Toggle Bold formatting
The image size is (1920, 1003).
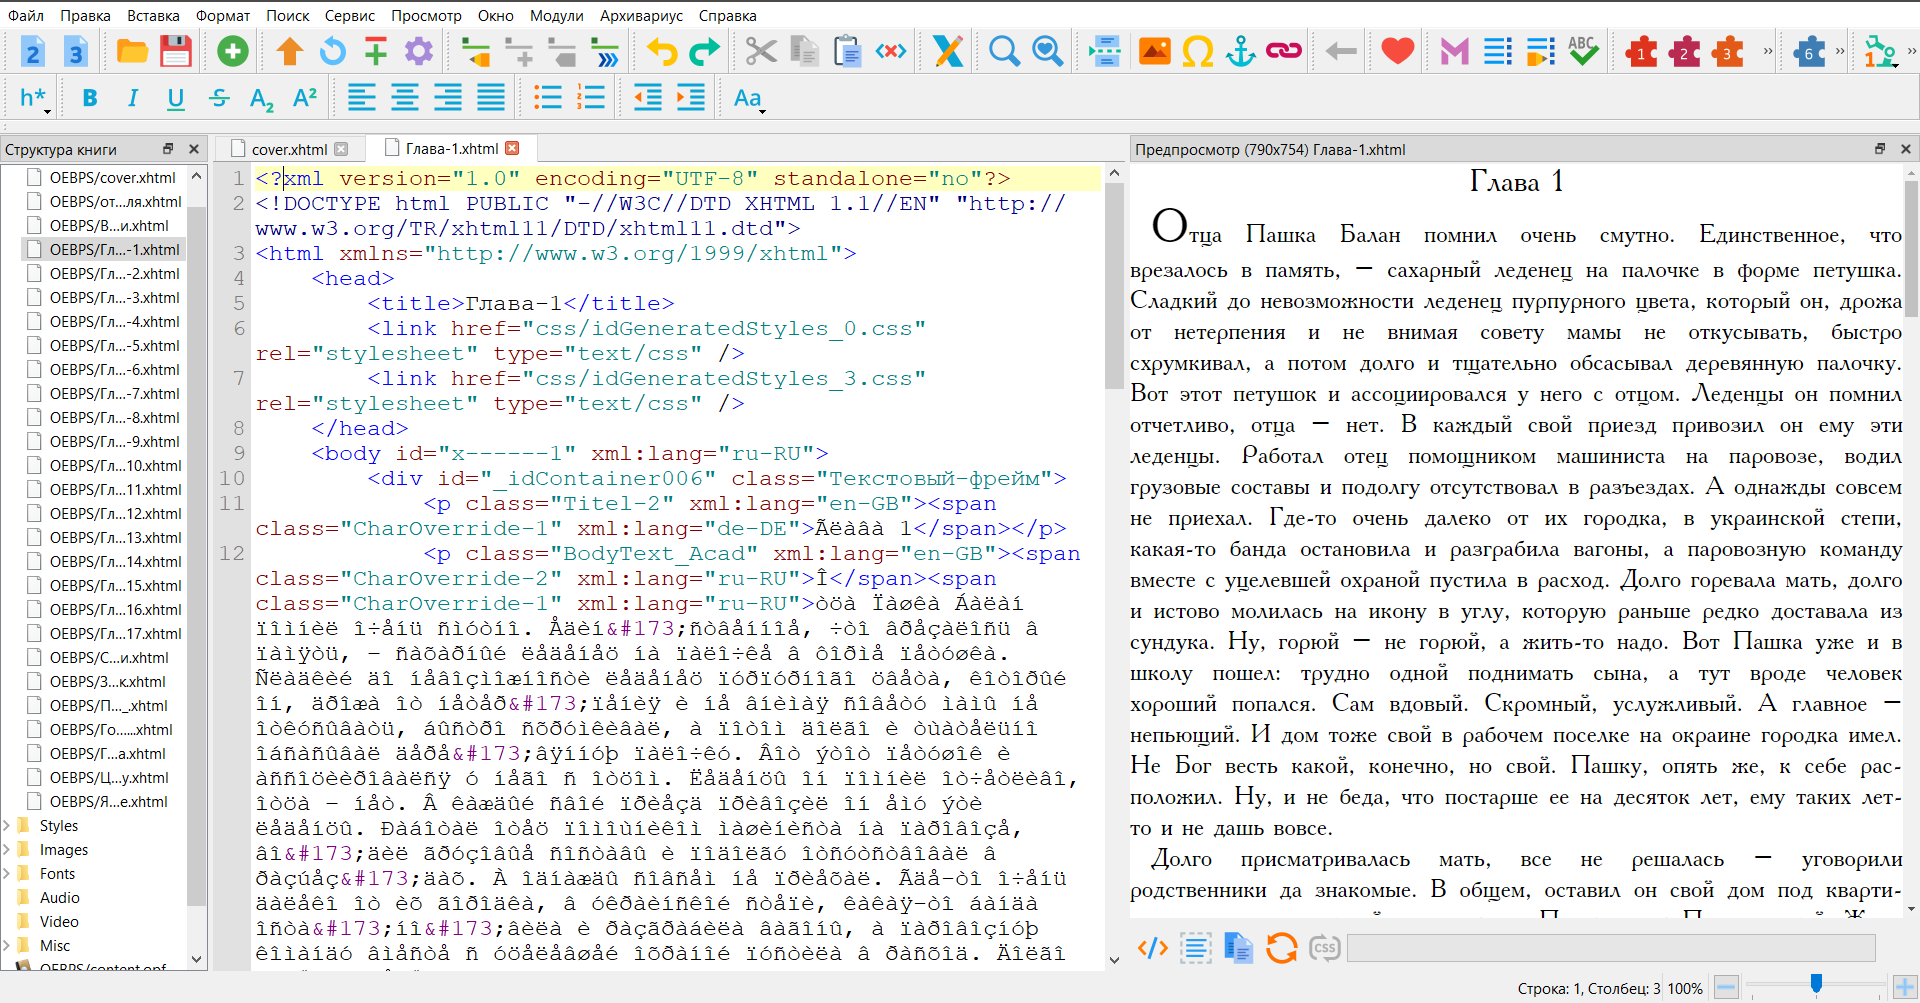tap(90, 98)
